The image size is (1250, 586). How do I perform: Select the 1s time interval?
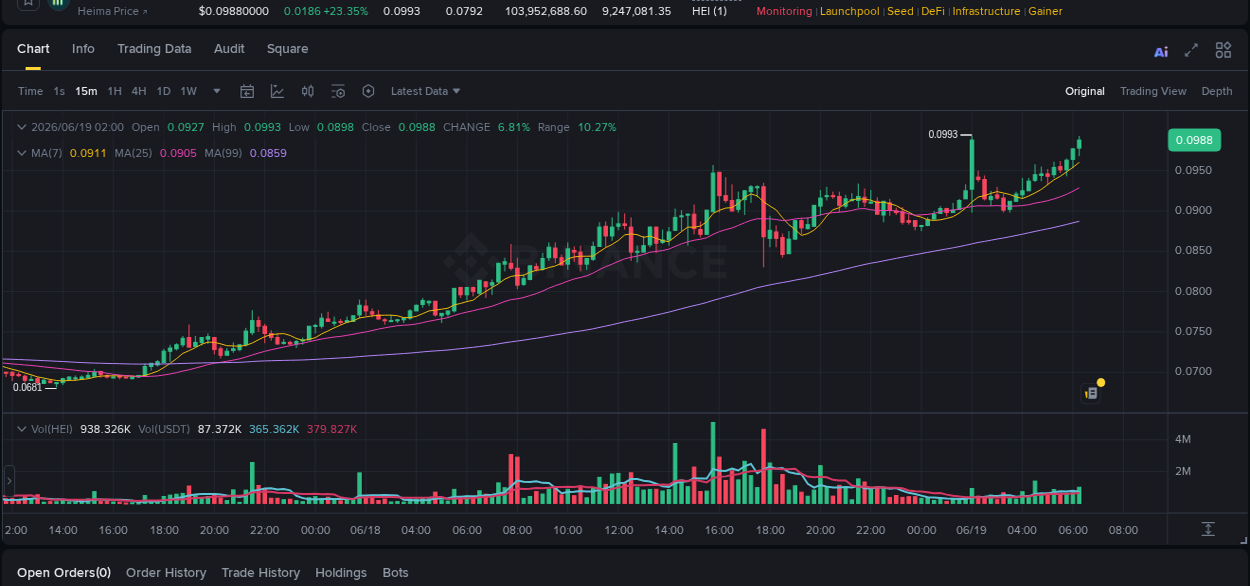[x=59, y=91]
